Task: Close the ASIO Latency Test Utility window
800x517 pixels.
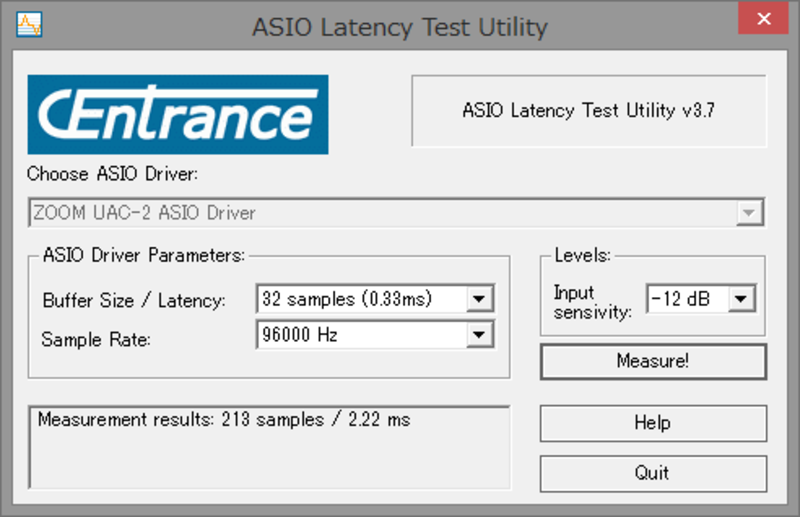Action: click(x=763, y=18)
